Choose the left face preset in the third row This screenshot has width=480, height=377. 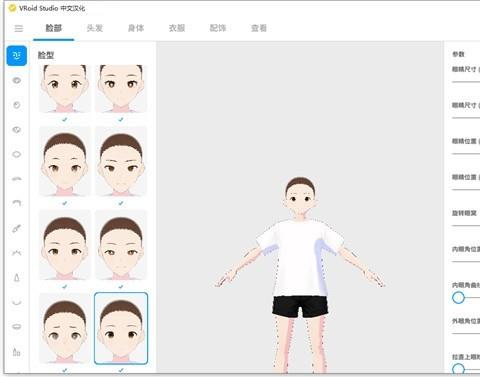pos(65,245)
